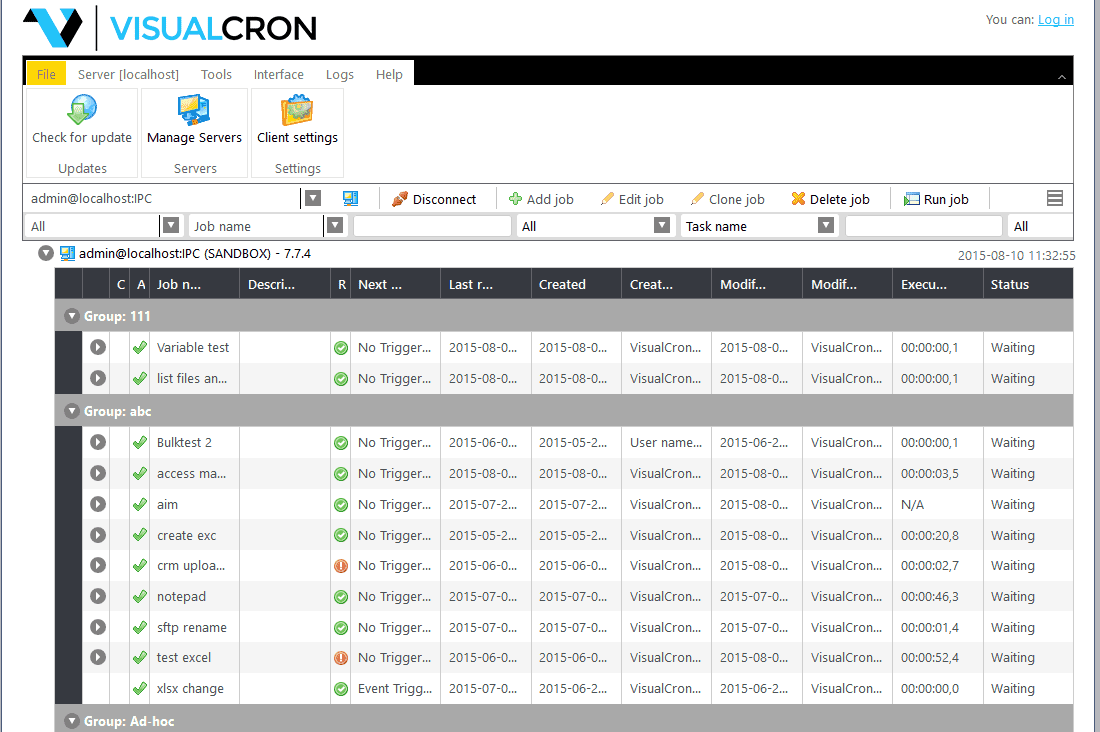Open the File ribbon tab
This screenshot has width=1100, height=732.
pyautogui.click(x=46, y=74)
